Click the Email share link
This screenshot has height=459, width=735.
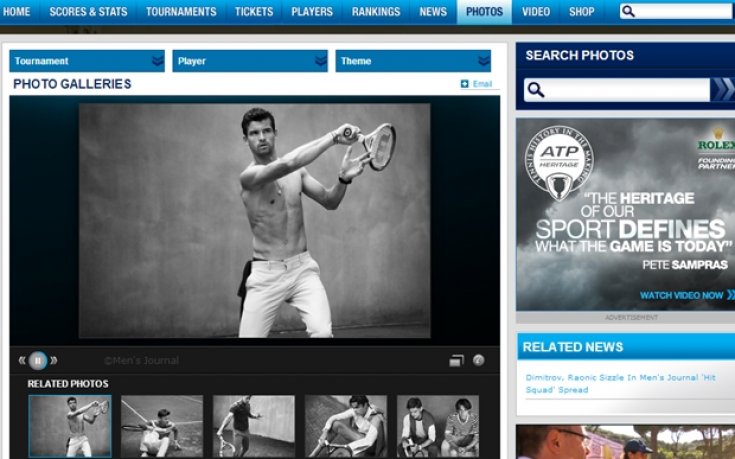coord(482,84)
